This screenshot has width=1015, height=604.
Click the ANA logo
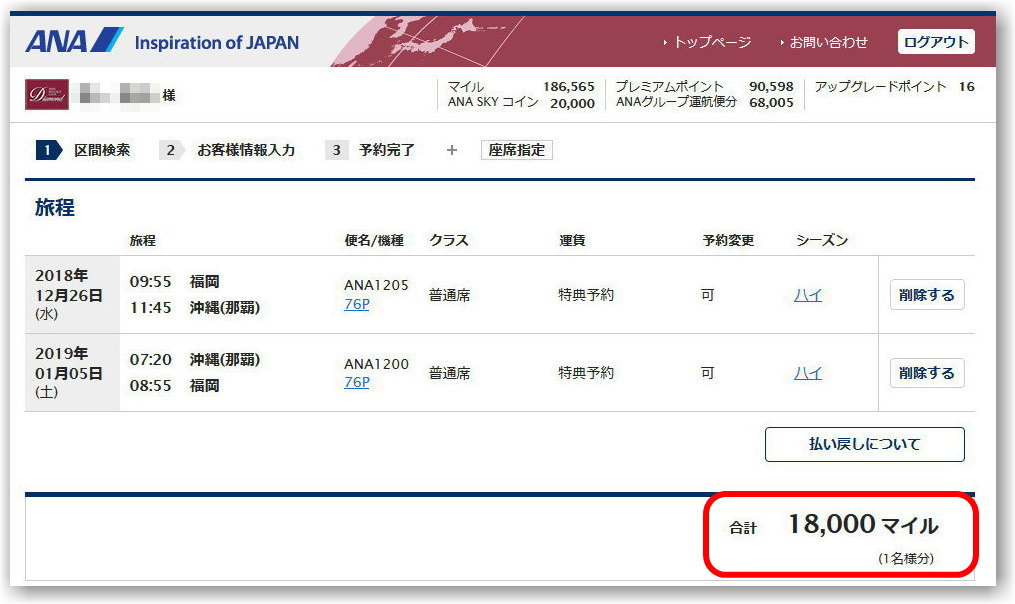pyautogui.click(x=74, y=41)
